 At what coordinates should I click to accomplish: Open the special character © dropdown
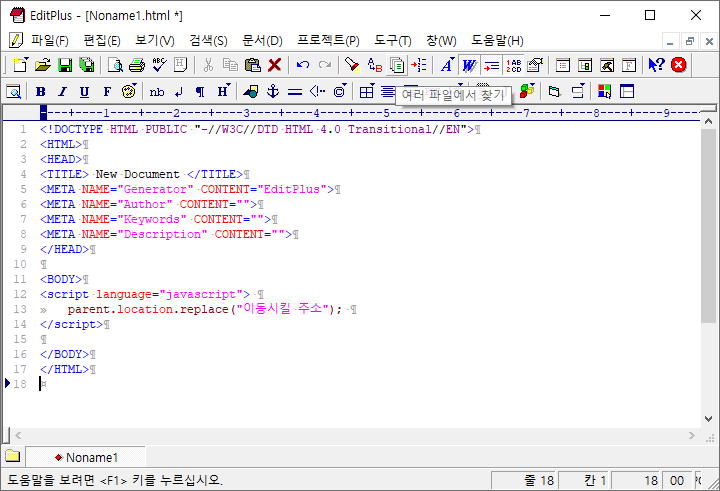click(340, 91)
